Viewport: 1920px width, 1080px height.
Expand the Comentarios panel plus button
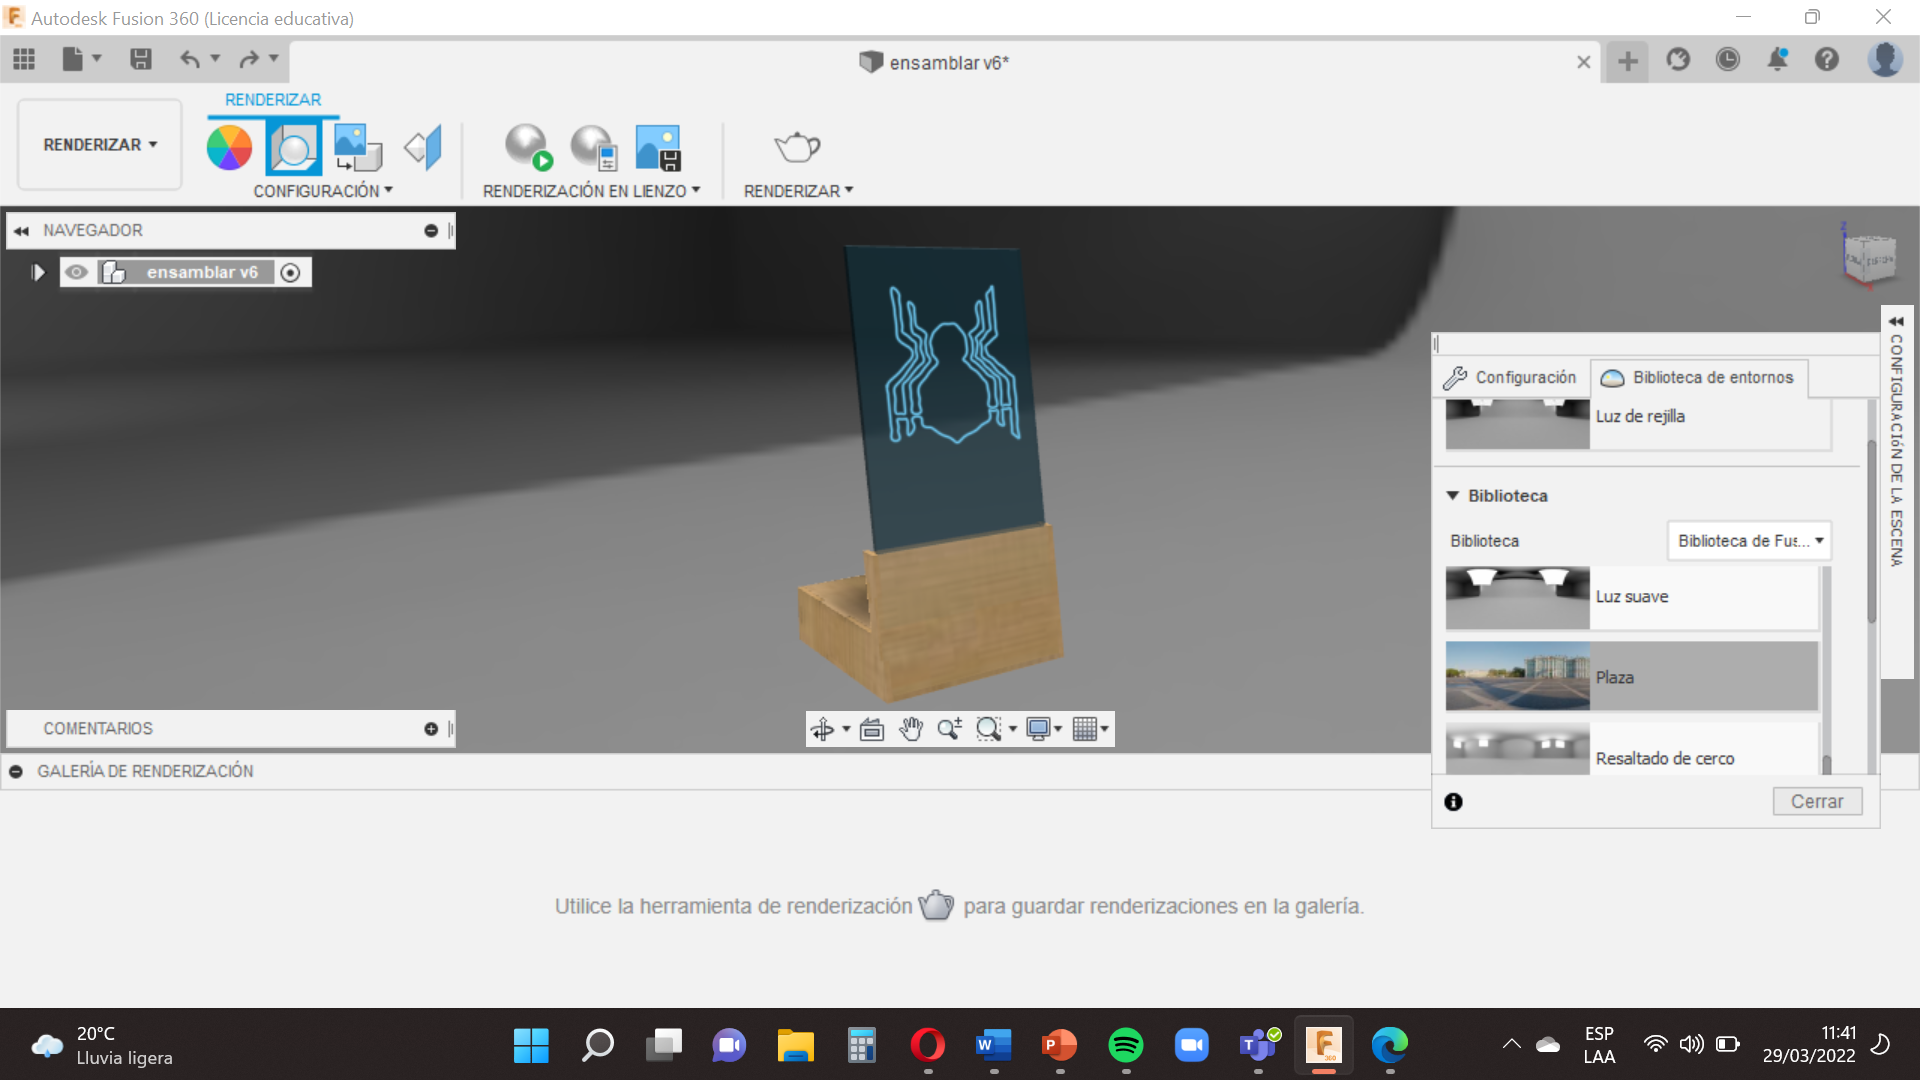[431, 729]
